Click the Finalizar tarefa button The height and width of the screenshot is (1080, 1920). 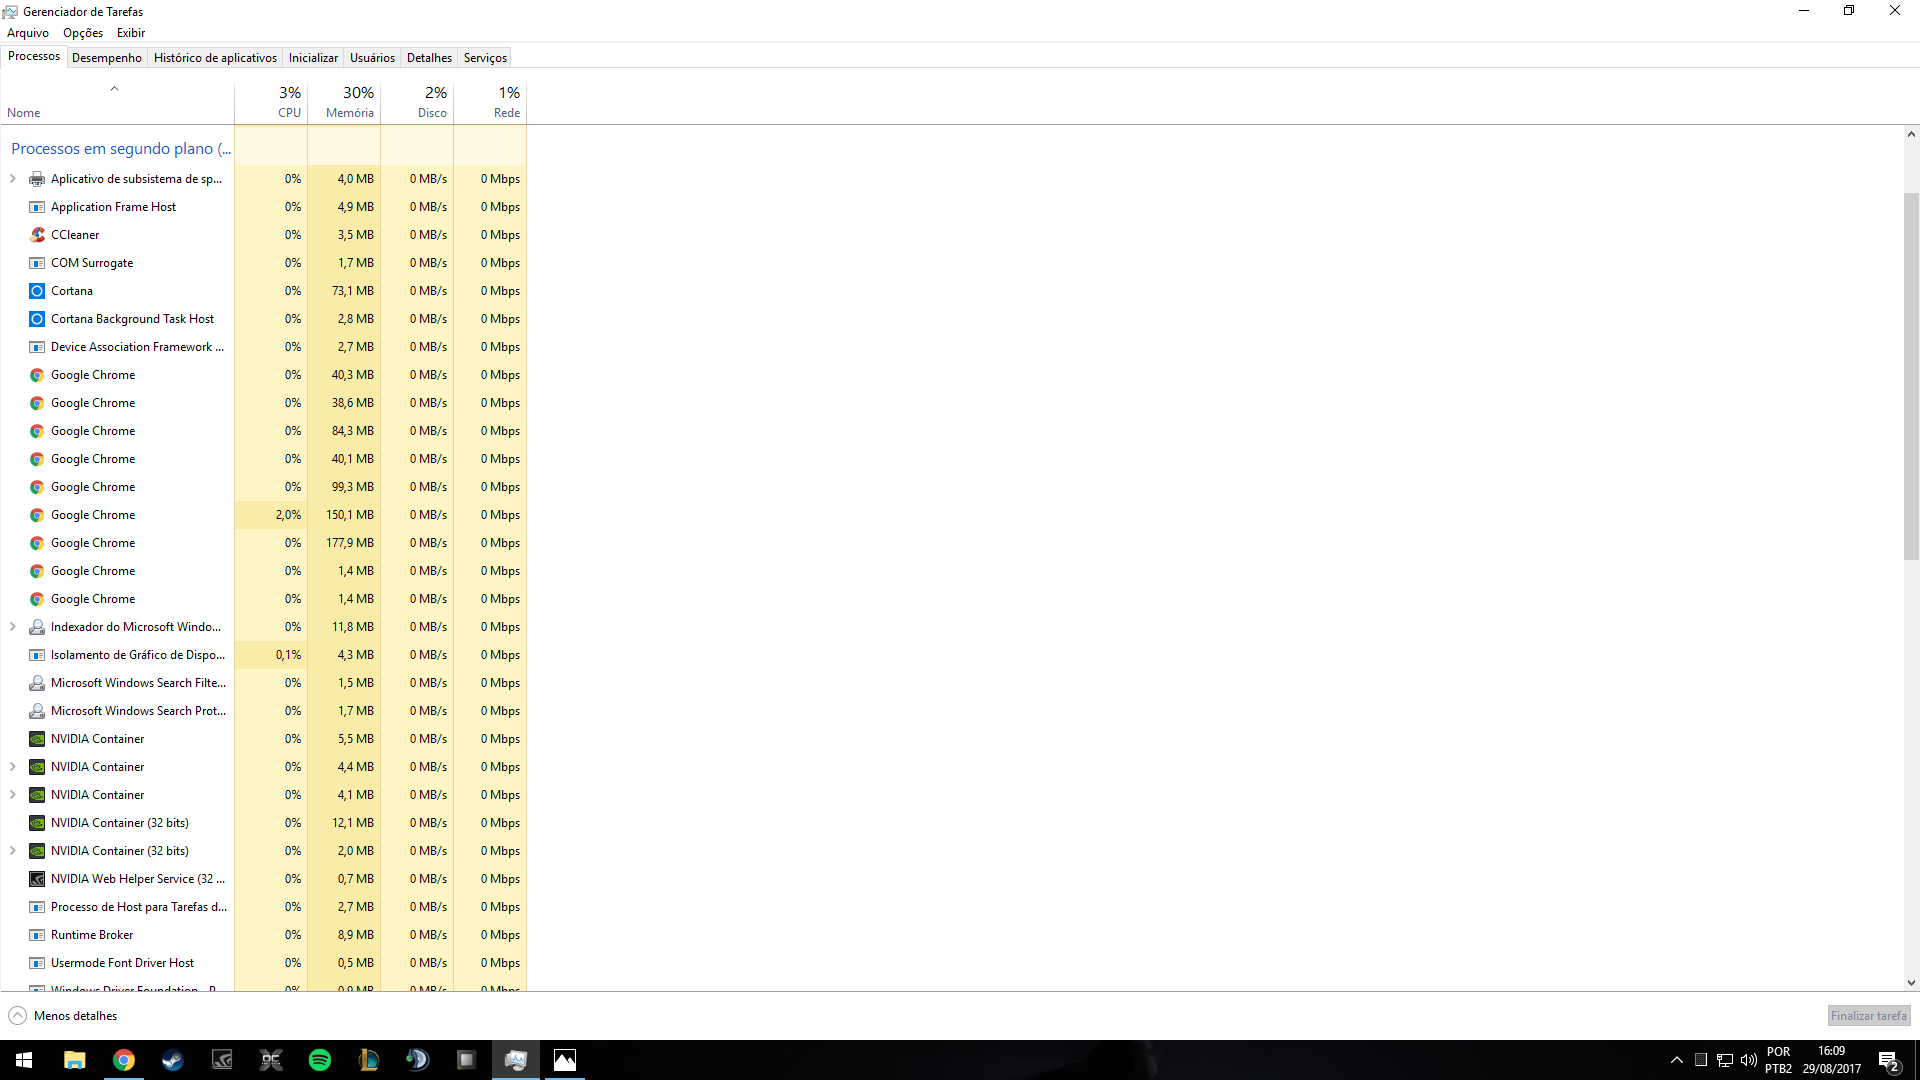[1869, 1016]
